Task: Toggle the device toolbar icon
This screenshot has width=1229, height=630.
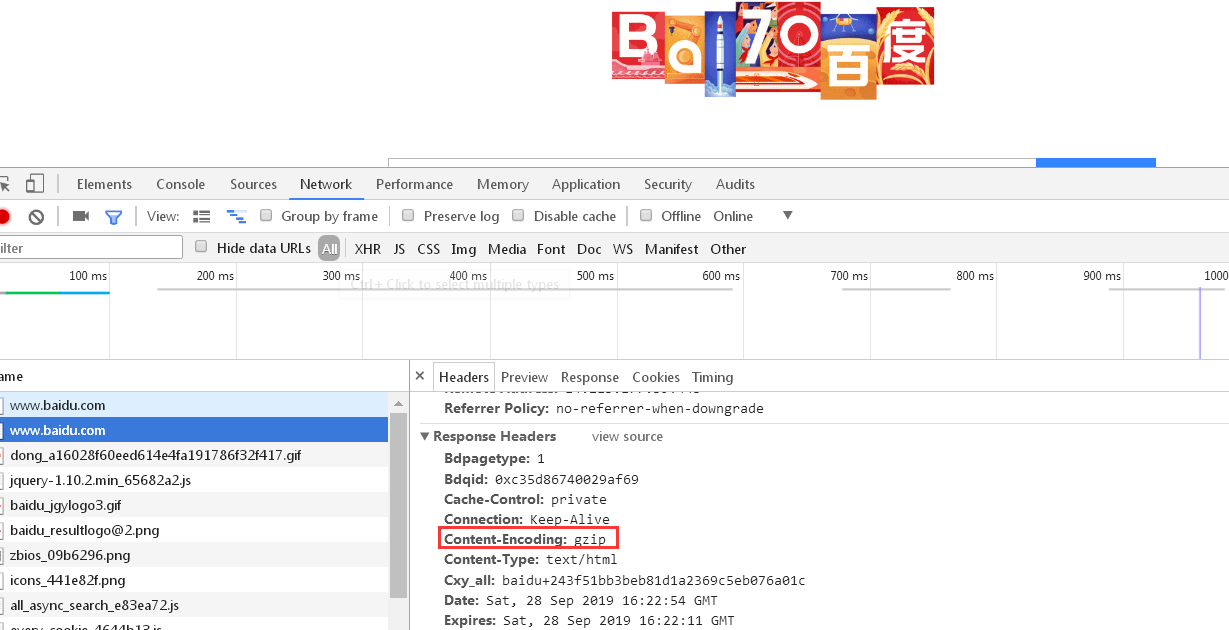Action: [35, 184]
